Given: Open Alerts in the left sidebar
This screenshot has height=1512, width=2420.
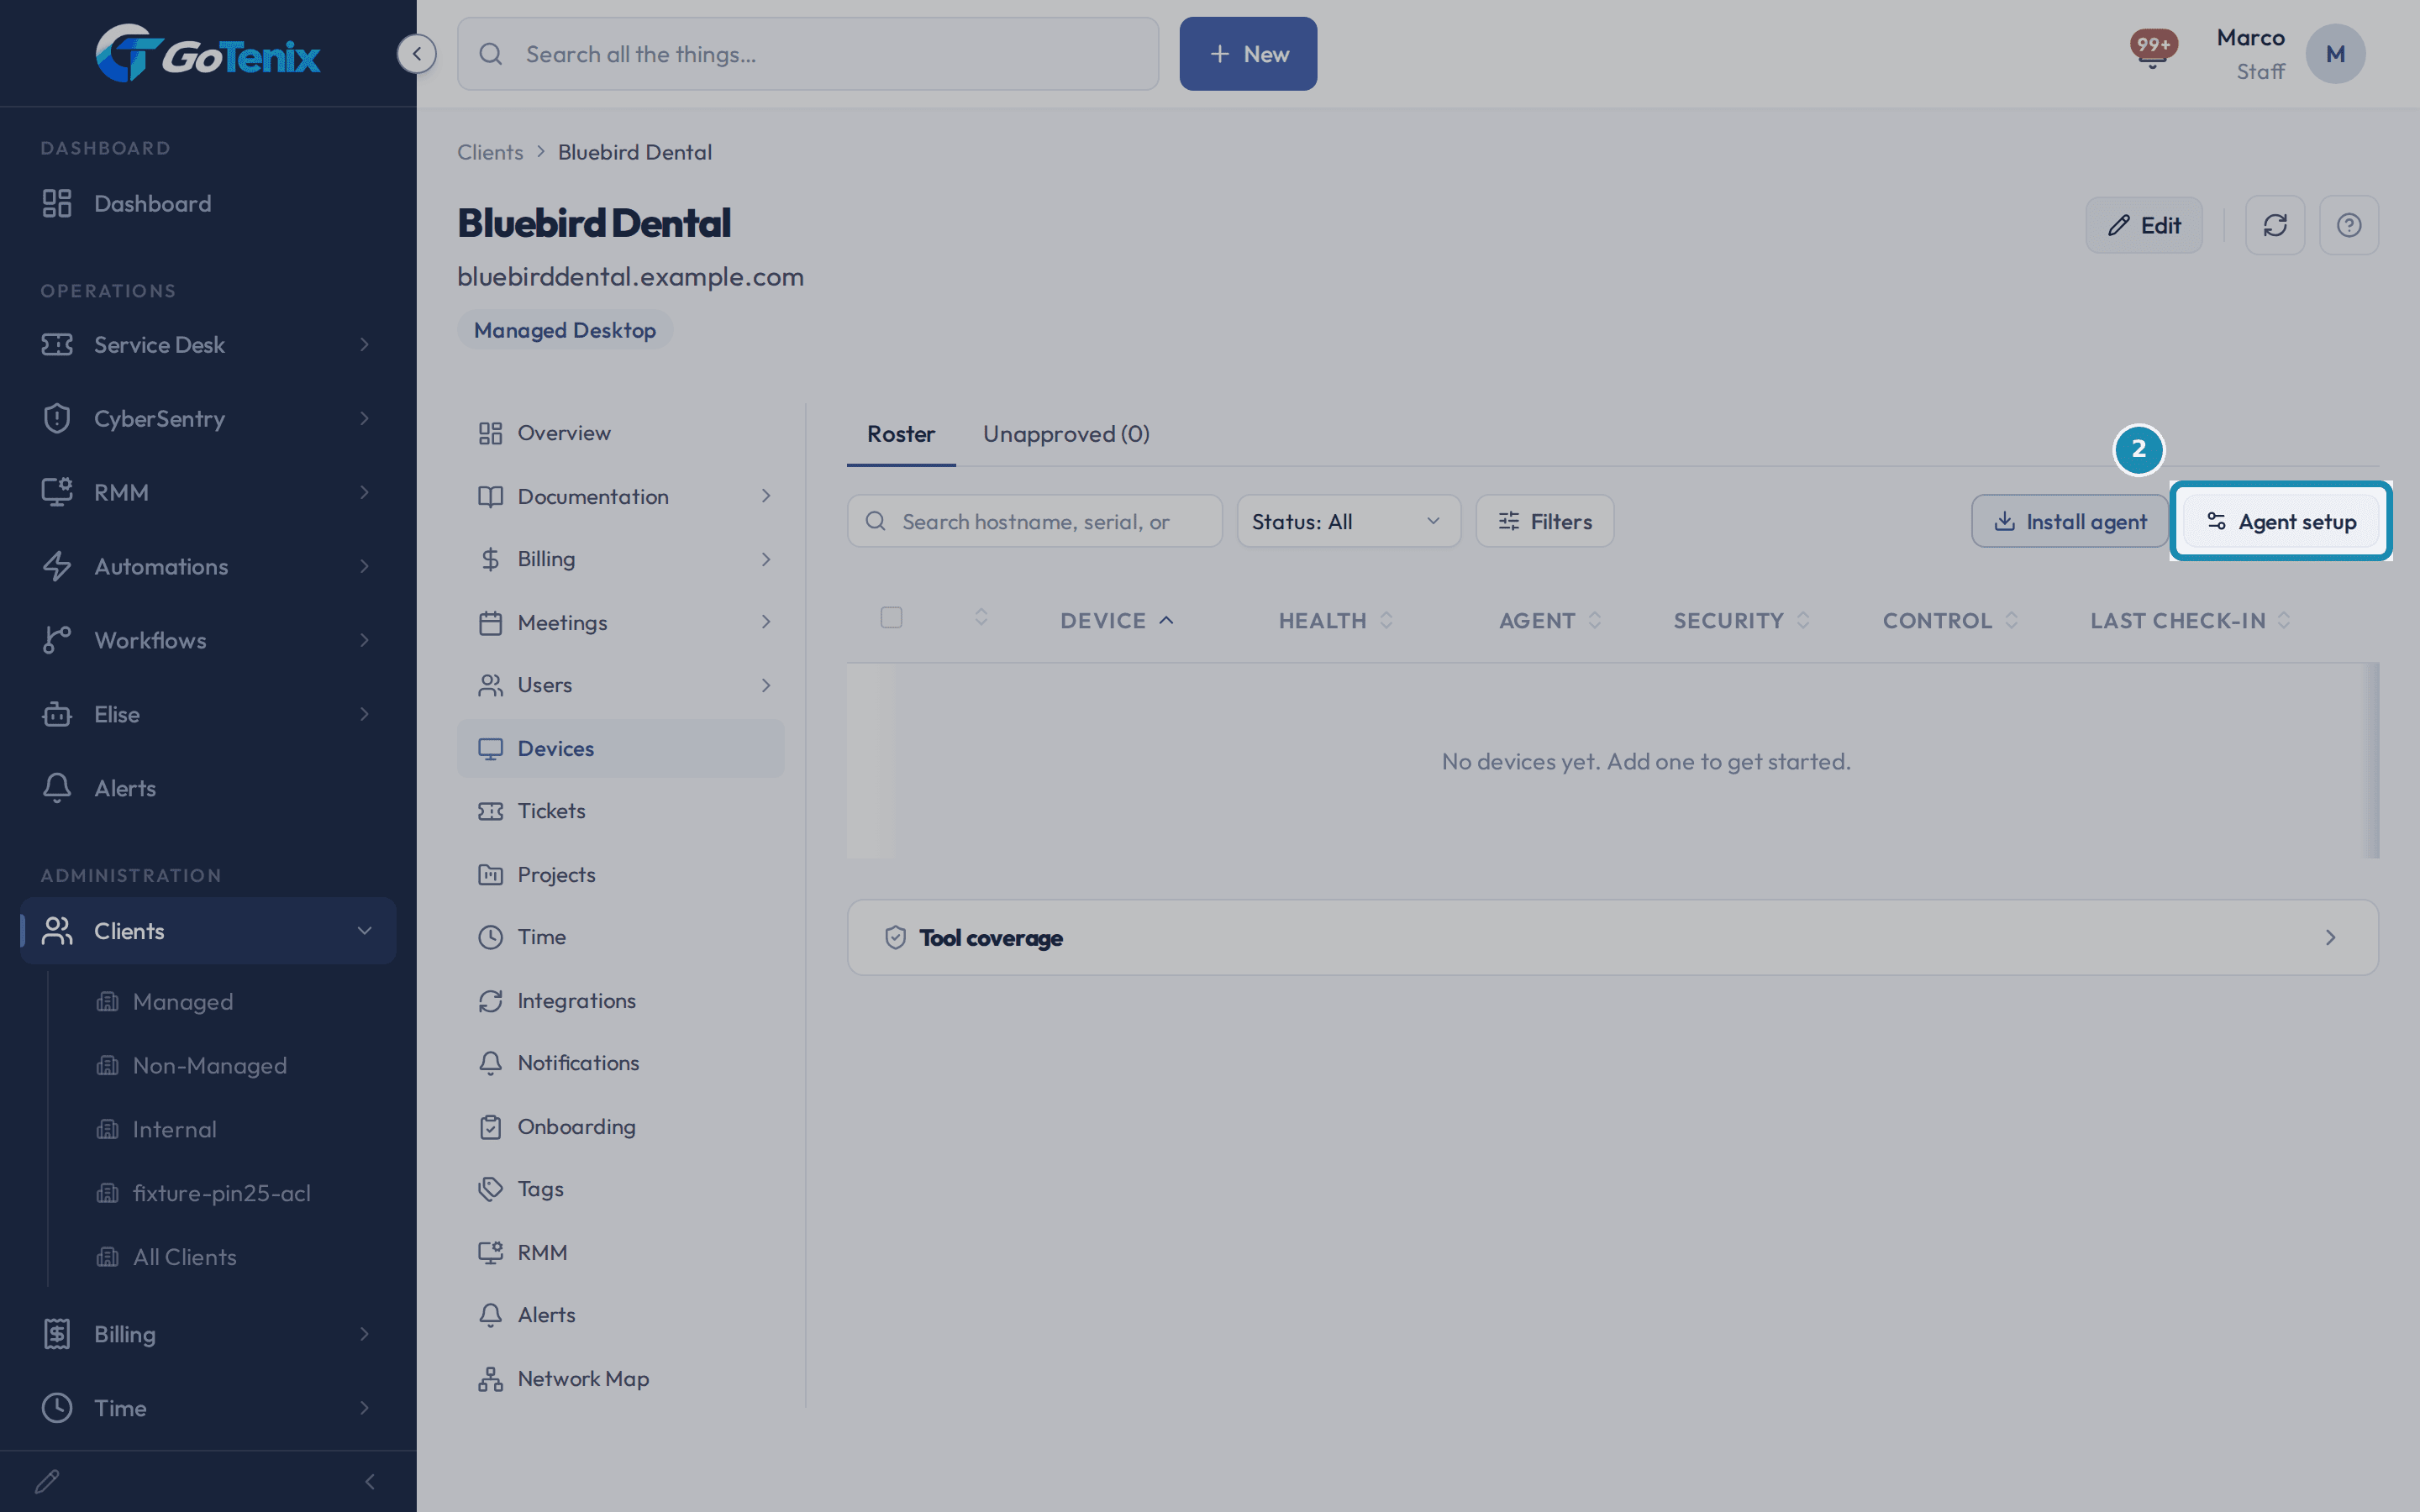Looking at the screenshot, I should (x=208, y=788).
